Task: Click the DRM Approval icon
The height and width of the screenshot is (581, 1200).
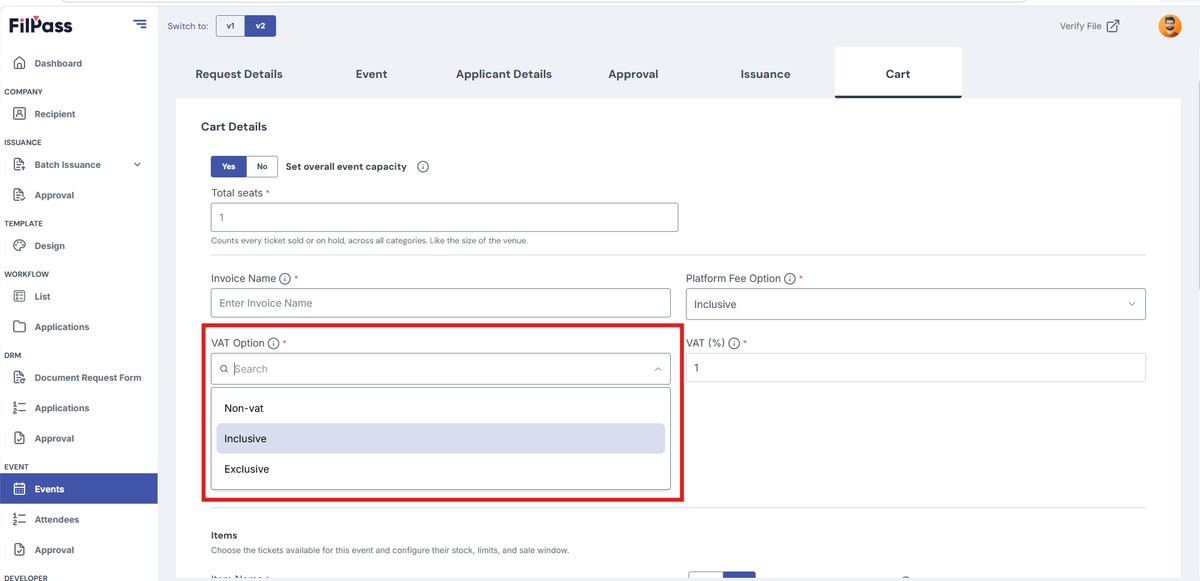Action: click(x=19, y=438)
